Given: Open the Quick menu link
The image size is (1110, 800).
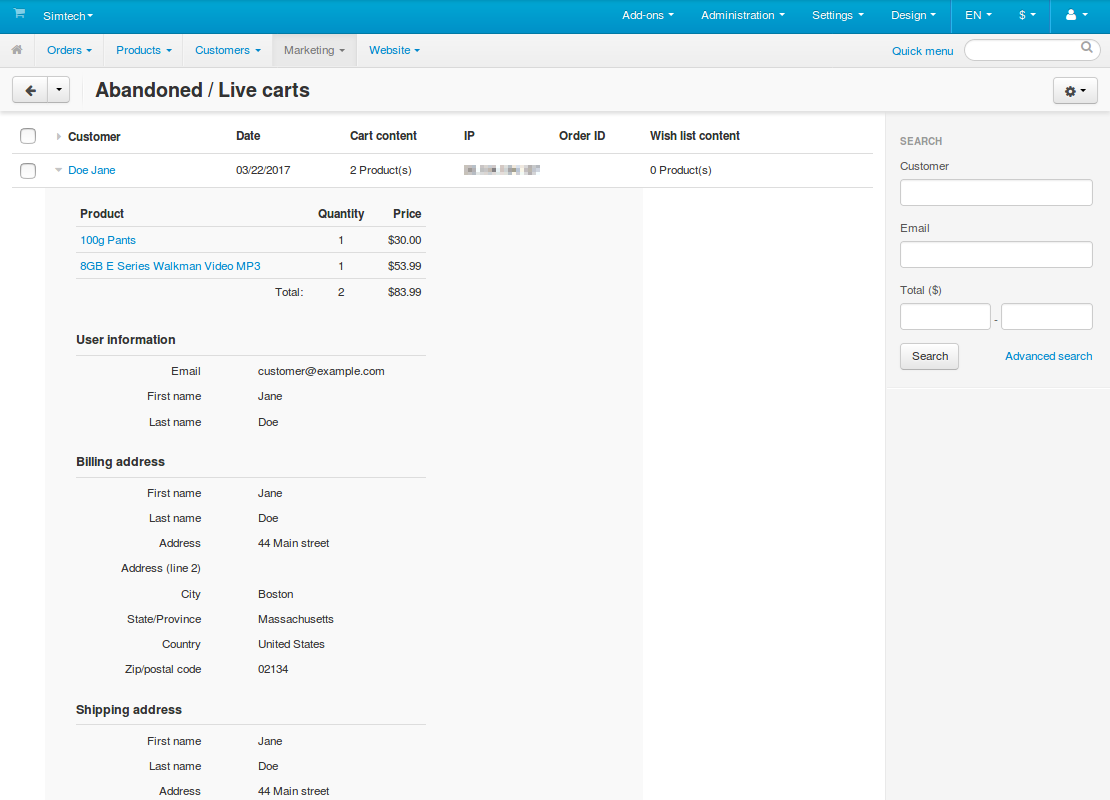Looking at the screenshot, I should coord(922,51).
